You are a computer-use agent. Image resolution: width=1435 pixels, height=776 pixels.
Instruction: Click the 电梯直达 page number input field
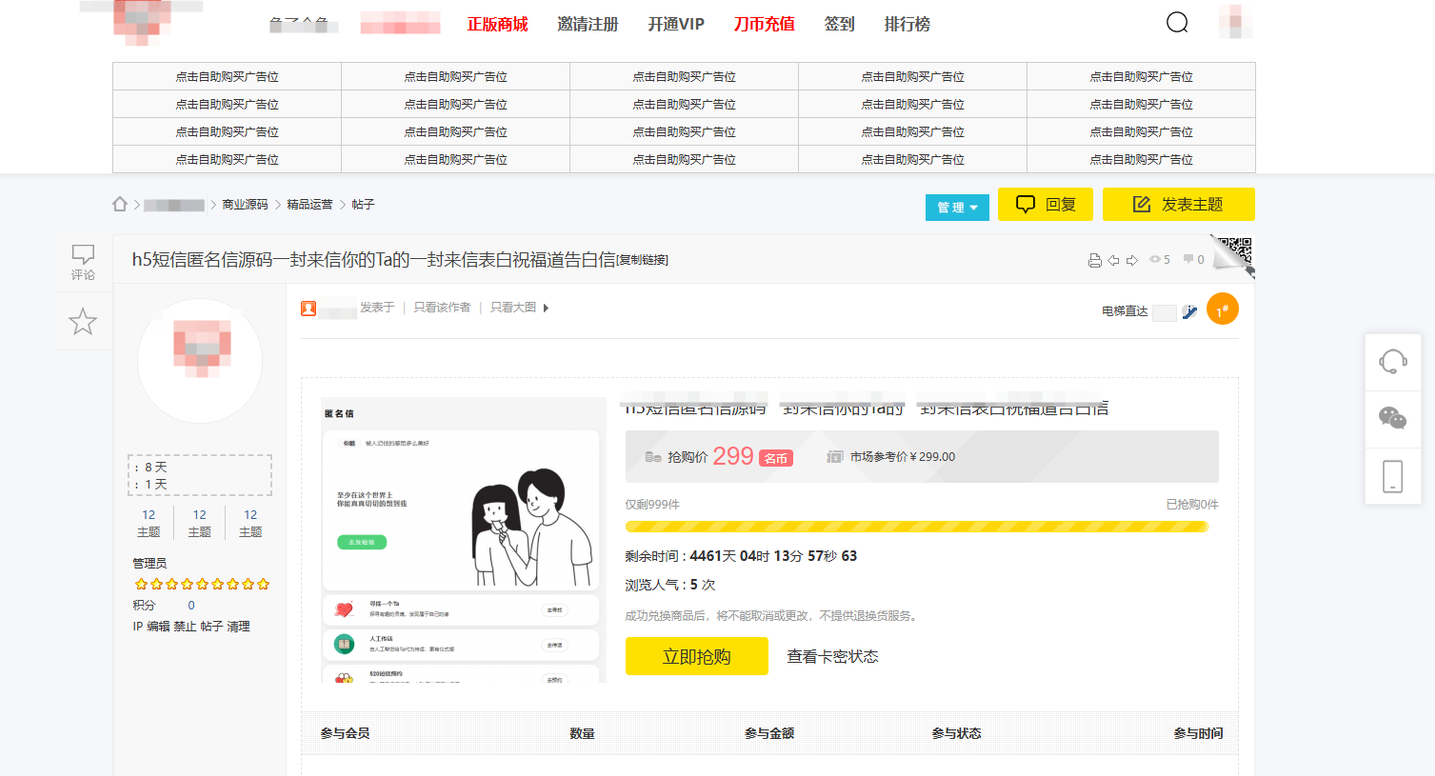[1164, 311]
